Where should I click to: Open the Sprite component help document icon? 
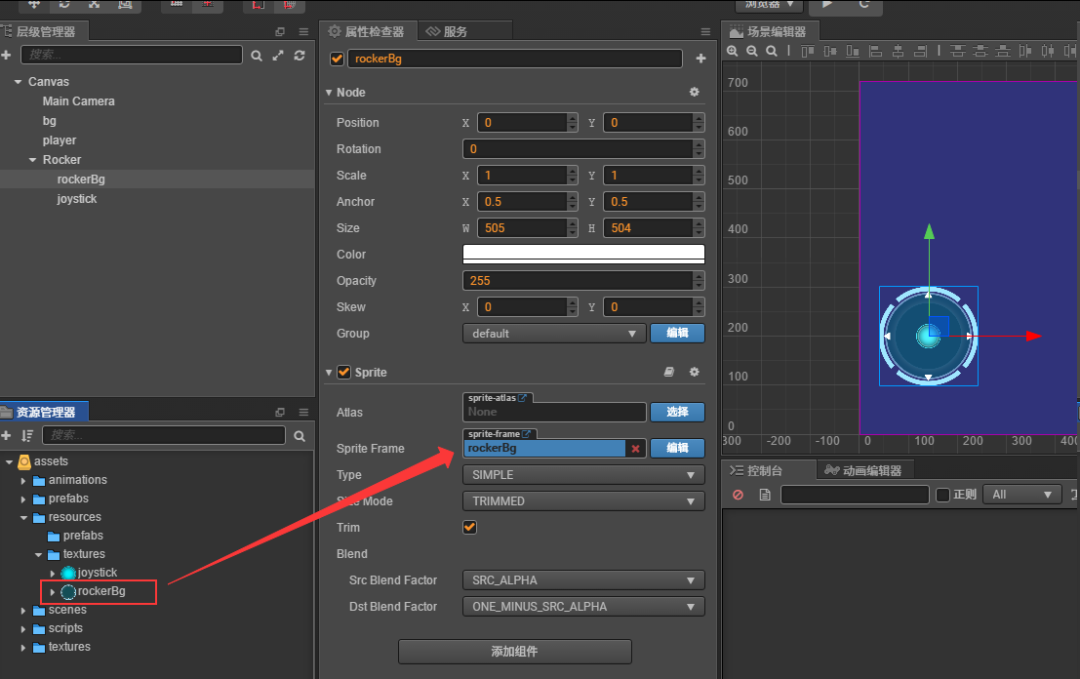pos(669,372)
